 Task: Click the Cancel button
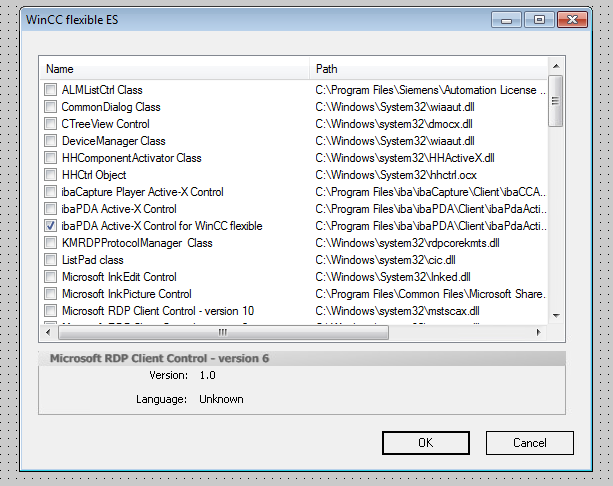tap(530, 443)
